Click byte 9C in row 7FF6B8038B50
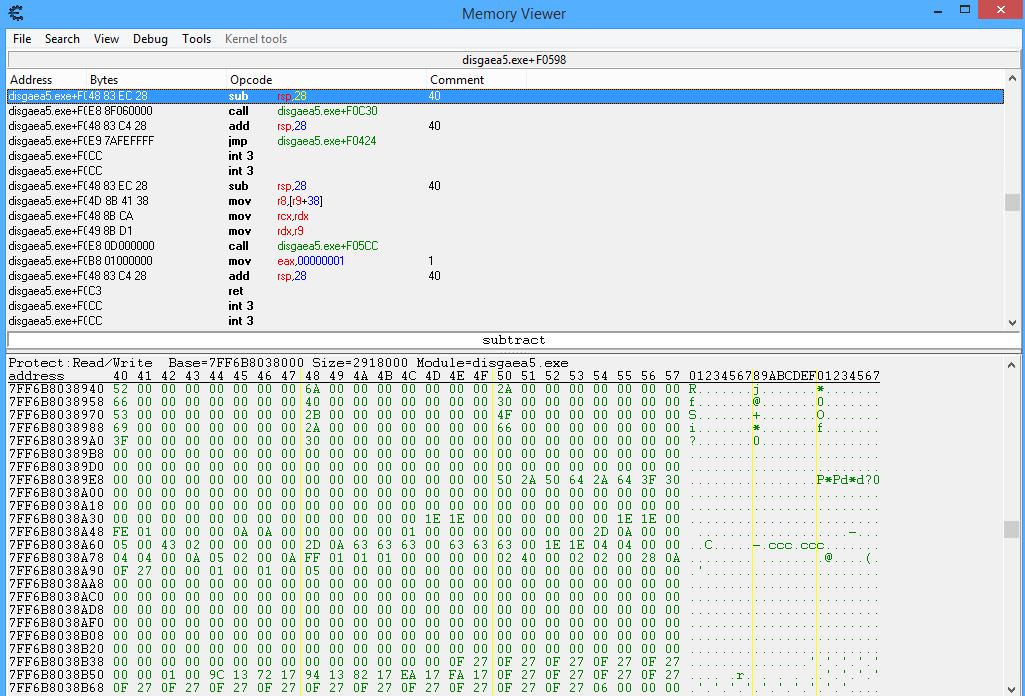This screenshot has width=1025, height=696. tap(216, 675)
